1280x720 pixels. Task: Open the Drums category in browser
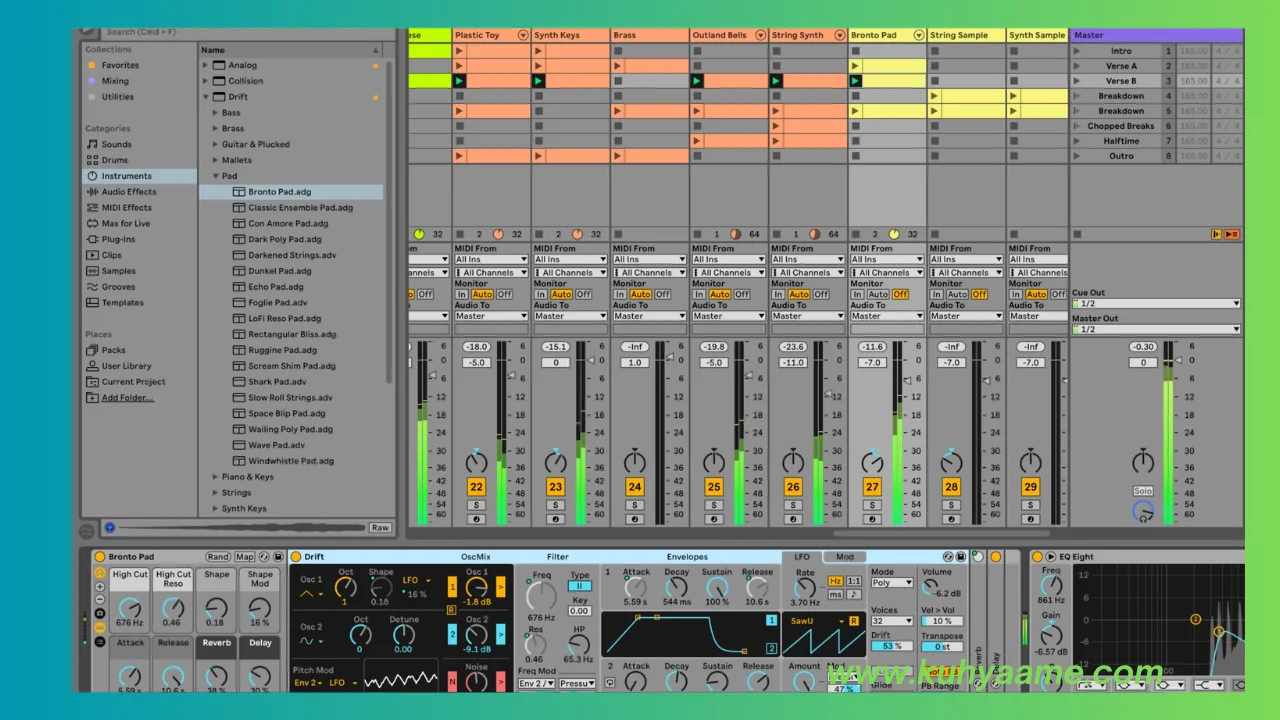(115, 160)
